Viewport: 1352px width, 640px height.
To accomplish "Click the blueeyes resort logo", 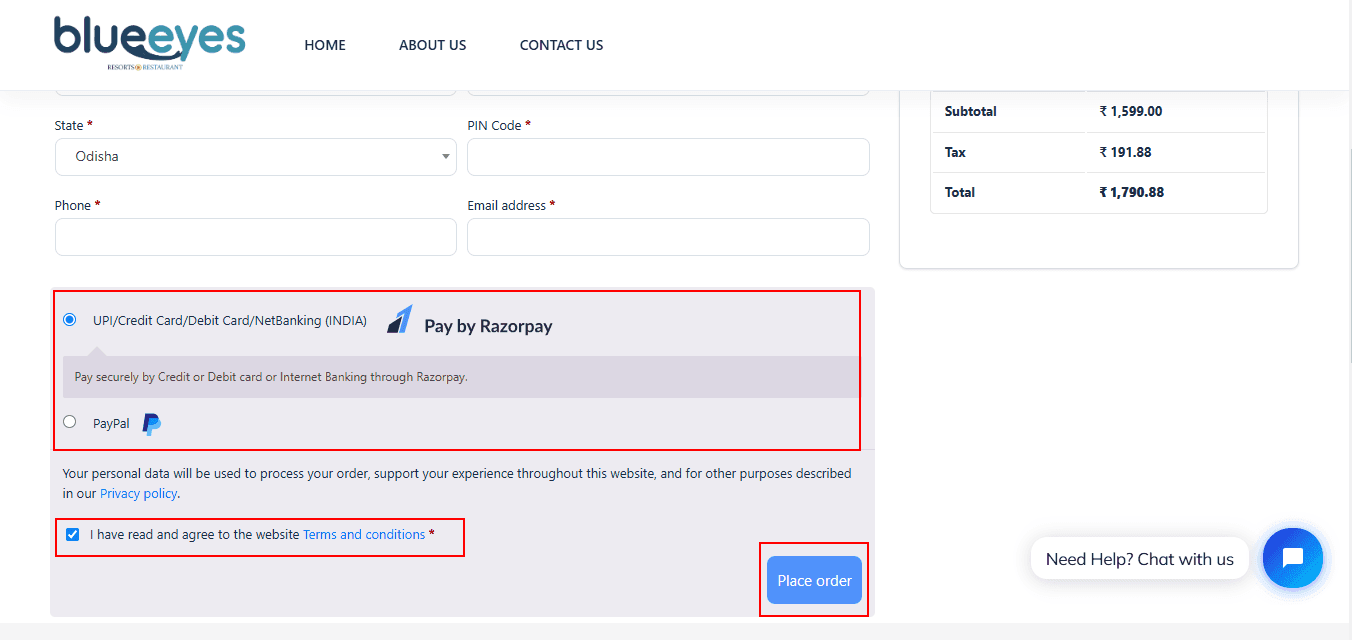I will [x=149, y=42].
